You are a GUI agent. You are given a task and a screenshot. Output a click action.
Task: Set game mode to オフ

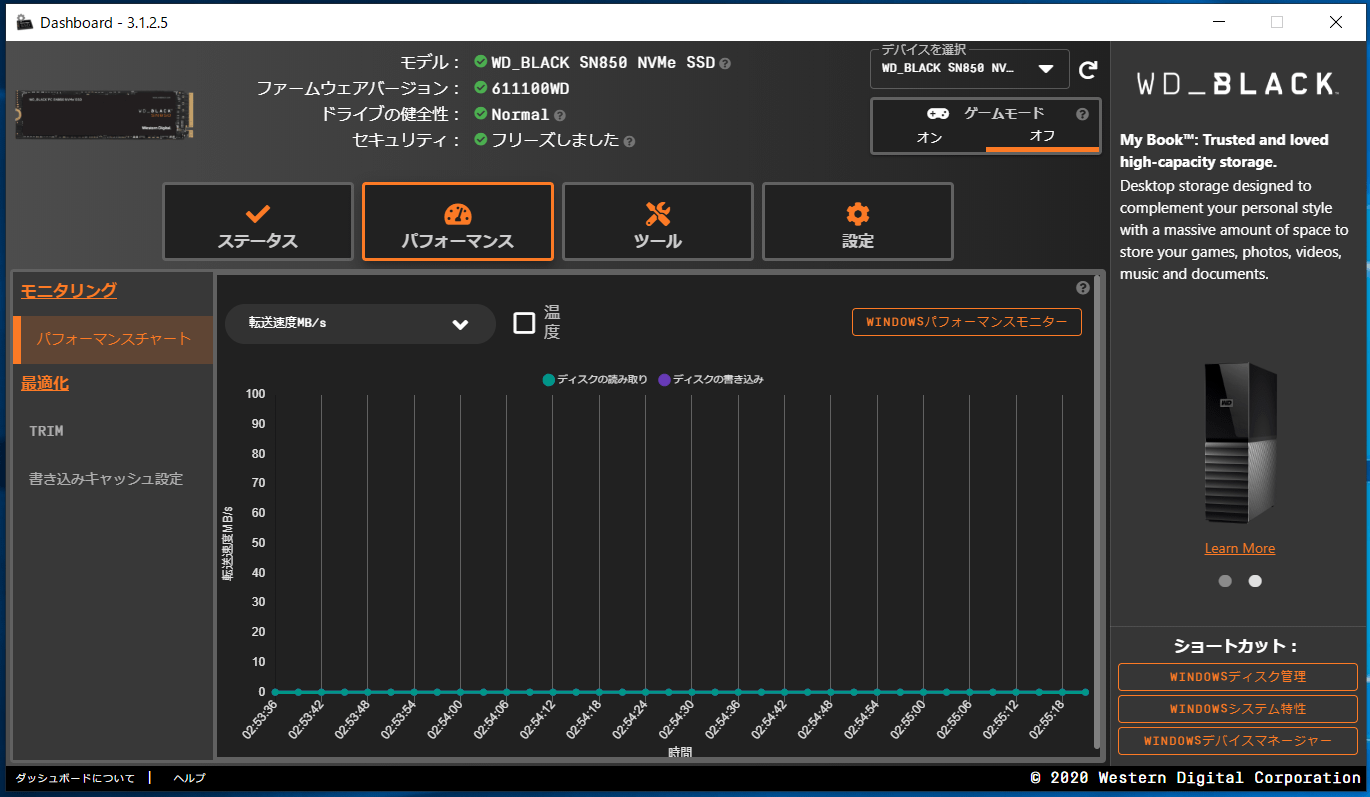tap(1042, 137)
